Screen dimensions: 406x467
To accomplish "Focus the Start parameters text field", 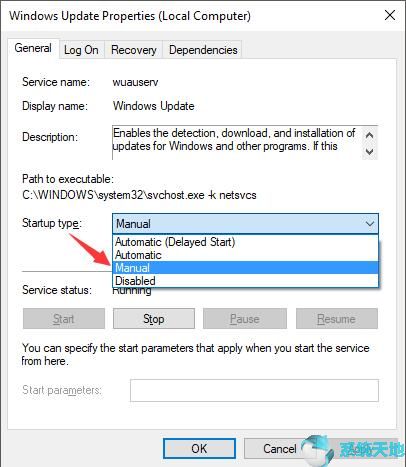I will click(254, 390).
